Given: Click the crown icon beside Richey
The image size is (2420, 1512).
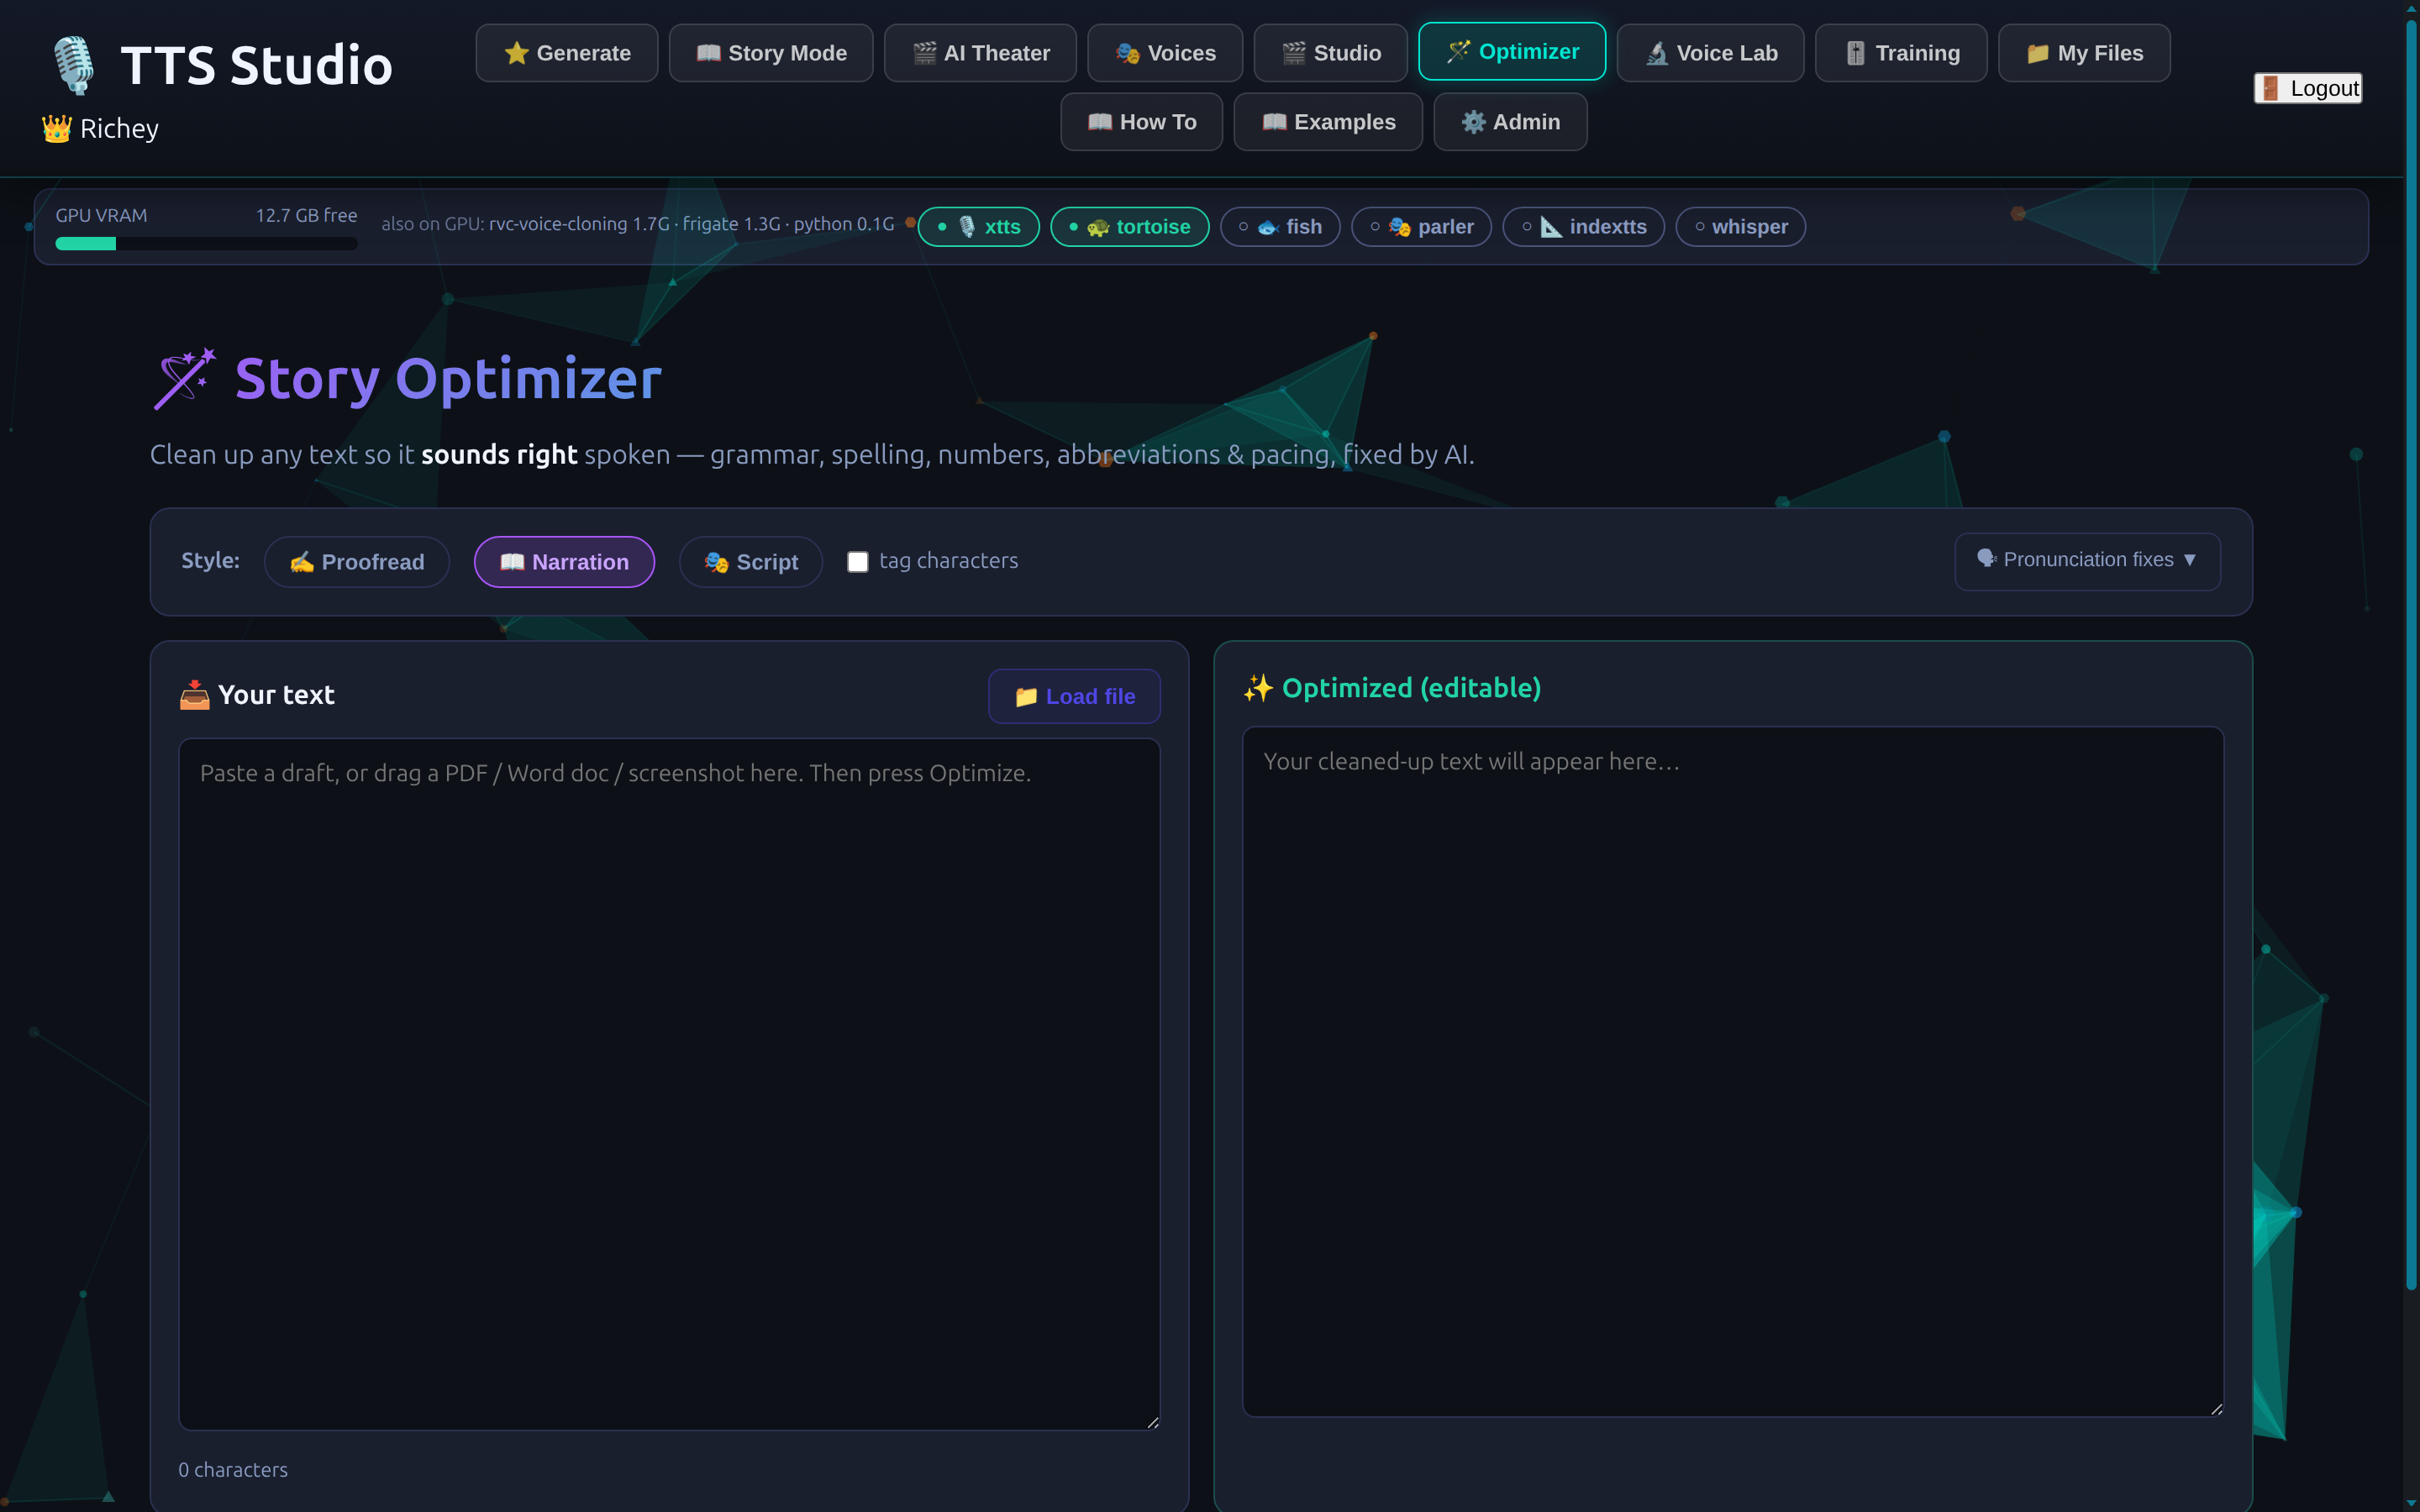Looking at the screenshot, I should pyautogui.click(x=56, y=129).
